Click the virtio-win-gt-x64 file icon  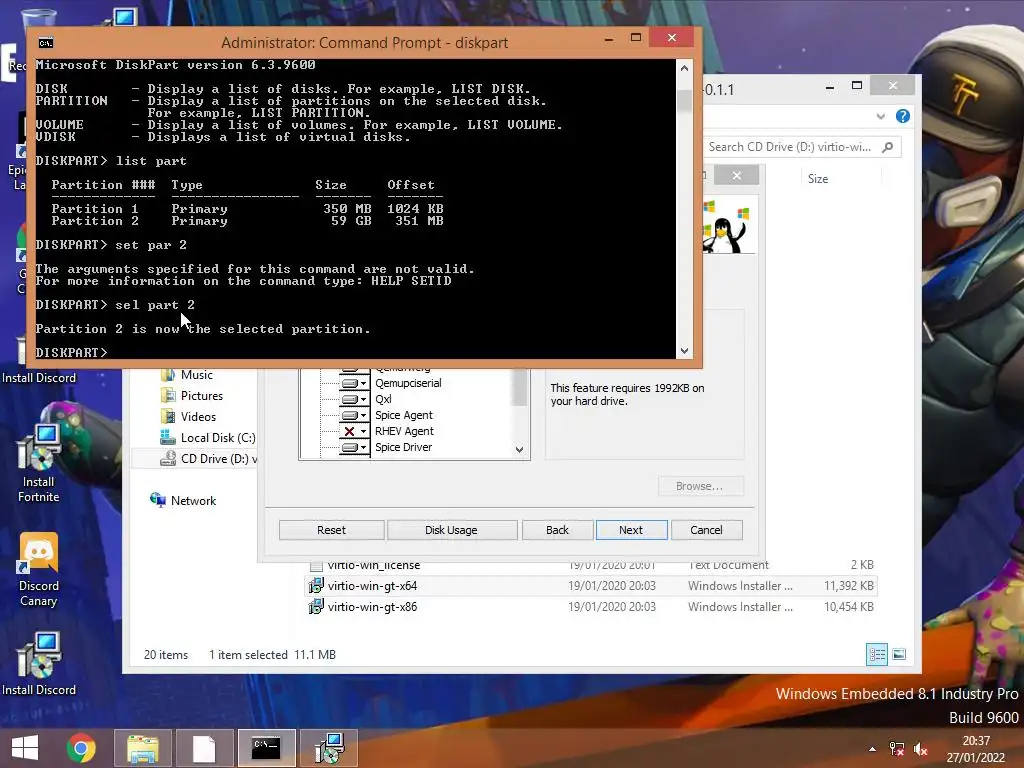click(x=315, y=586)
